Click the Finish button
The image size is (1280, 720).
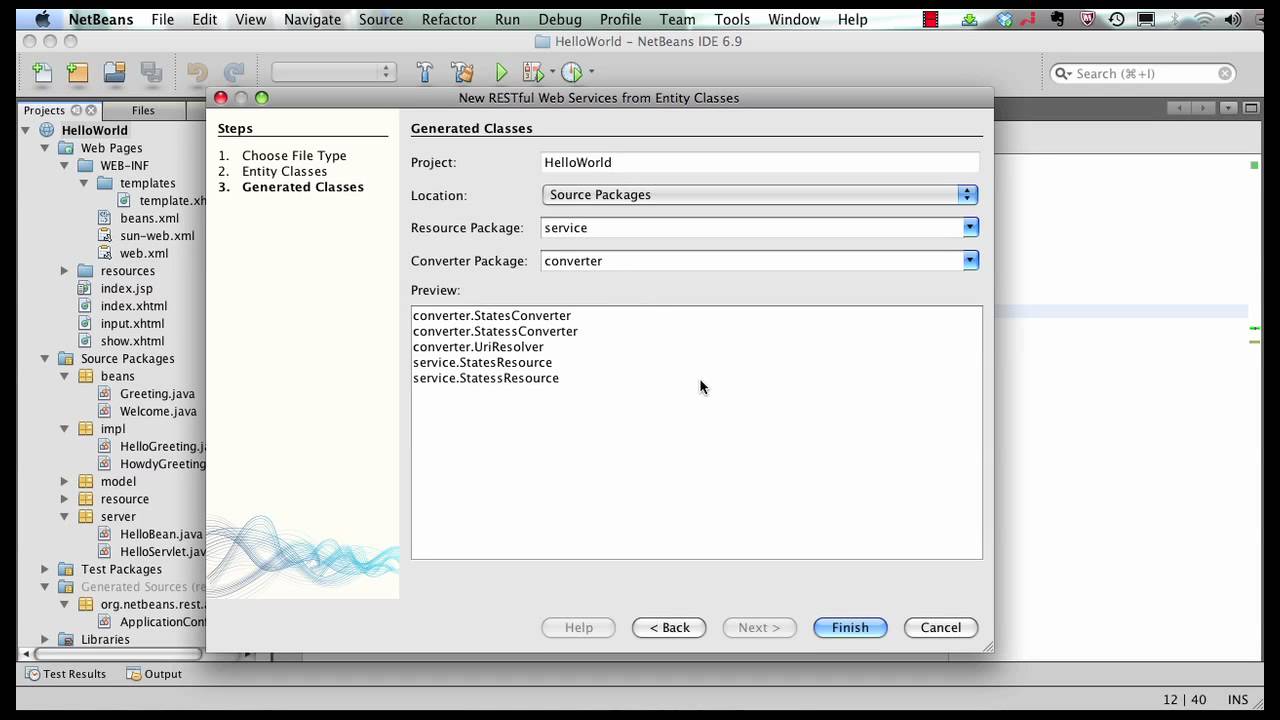point(850,627)
